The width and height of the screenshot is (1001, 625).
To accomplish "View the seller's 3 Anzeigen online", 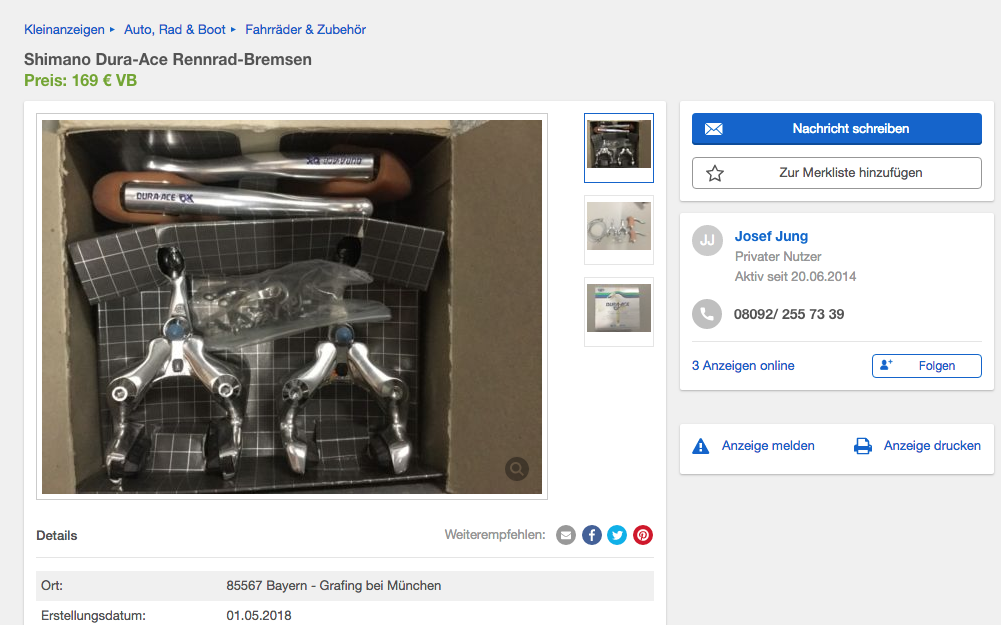I will [x=743, y=366].
